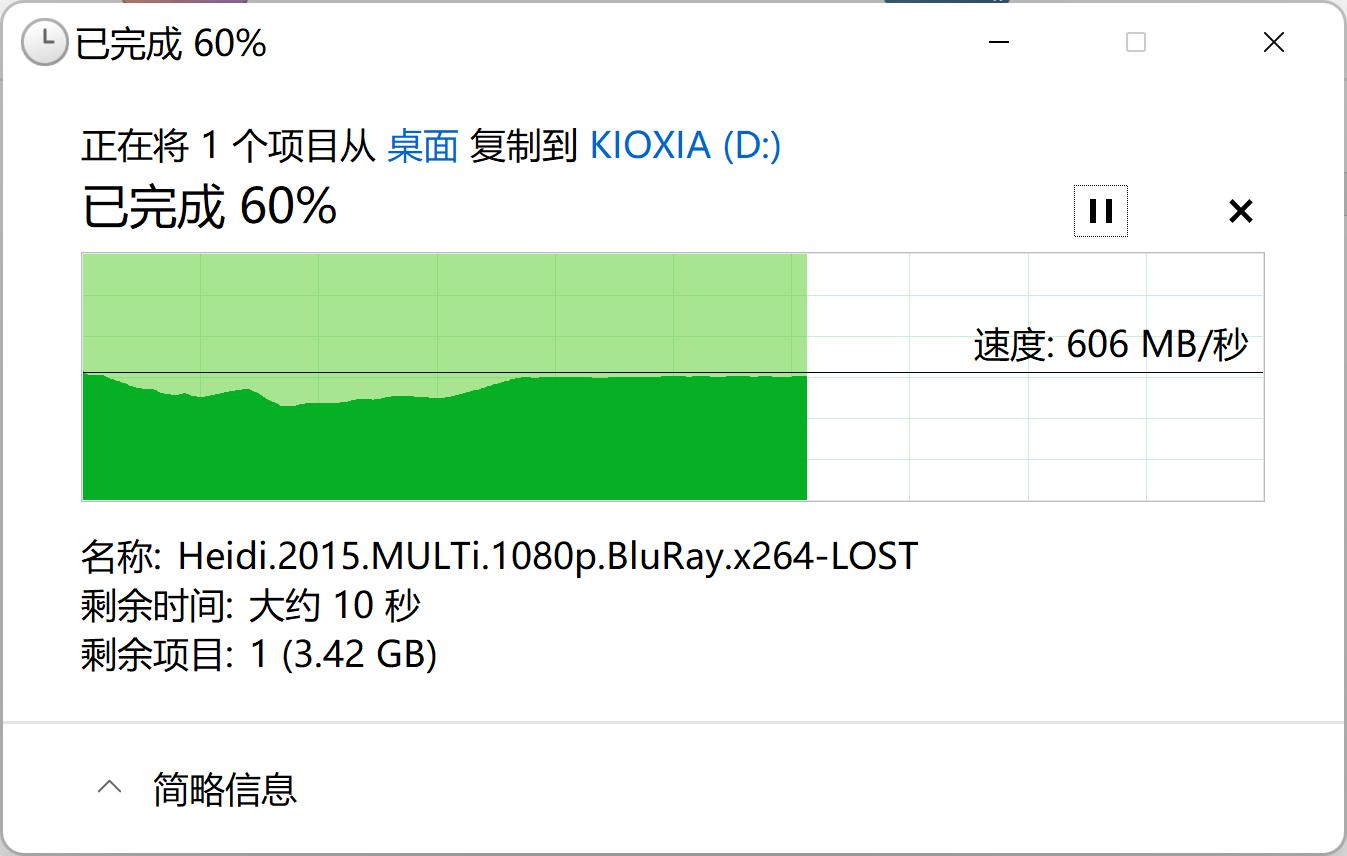Viewport: 1347px width, 856px height.
Task: Click the minimize icon of the dialog
Action: (997, 42)
